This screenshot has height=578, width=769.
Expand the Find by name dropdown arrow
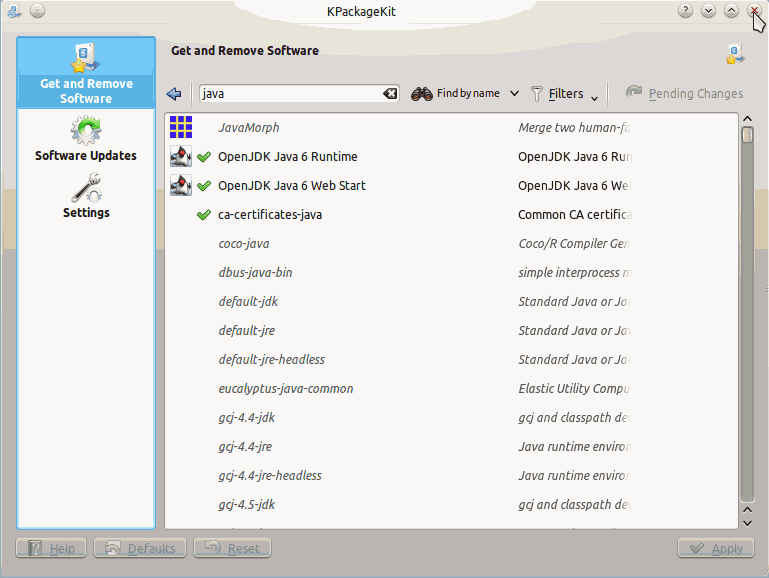514,93
